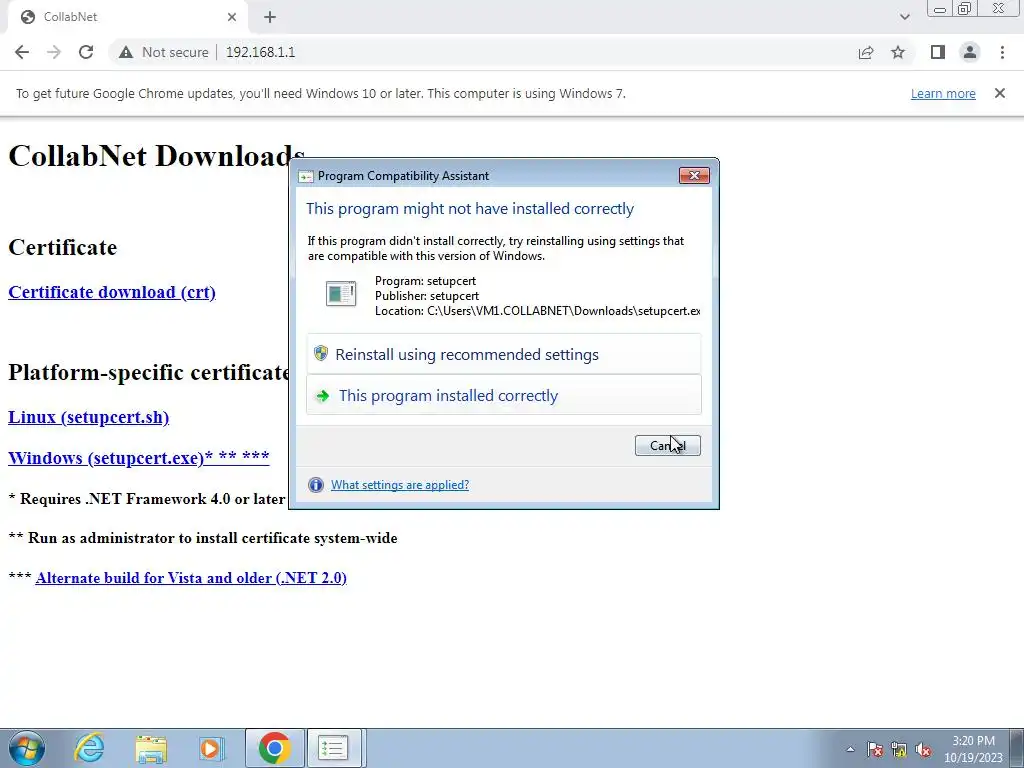Screen dimensions: 1024x768
Task: Click the CollabNet Downloads heading
Action: click(x=157, y=156)
